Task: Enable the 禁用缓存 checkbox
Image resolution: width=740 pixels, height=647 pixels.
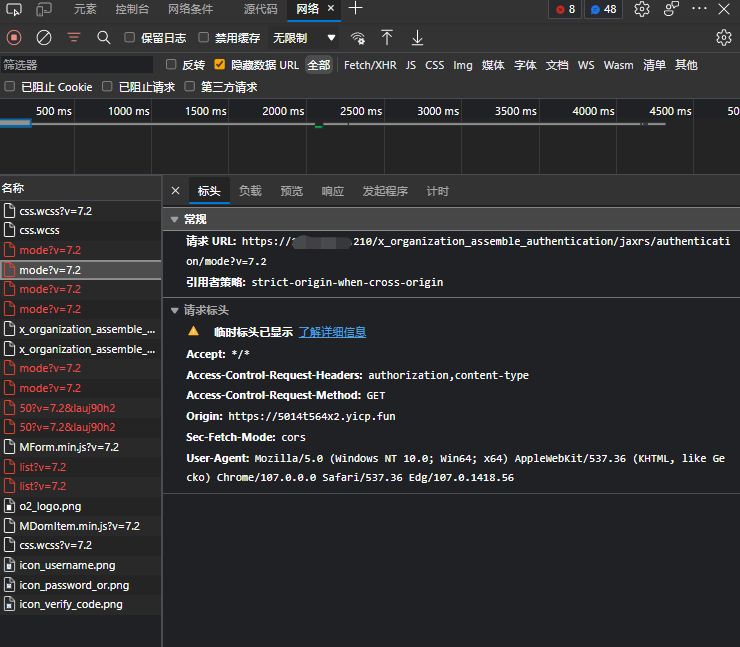Action: pos(204,38)
